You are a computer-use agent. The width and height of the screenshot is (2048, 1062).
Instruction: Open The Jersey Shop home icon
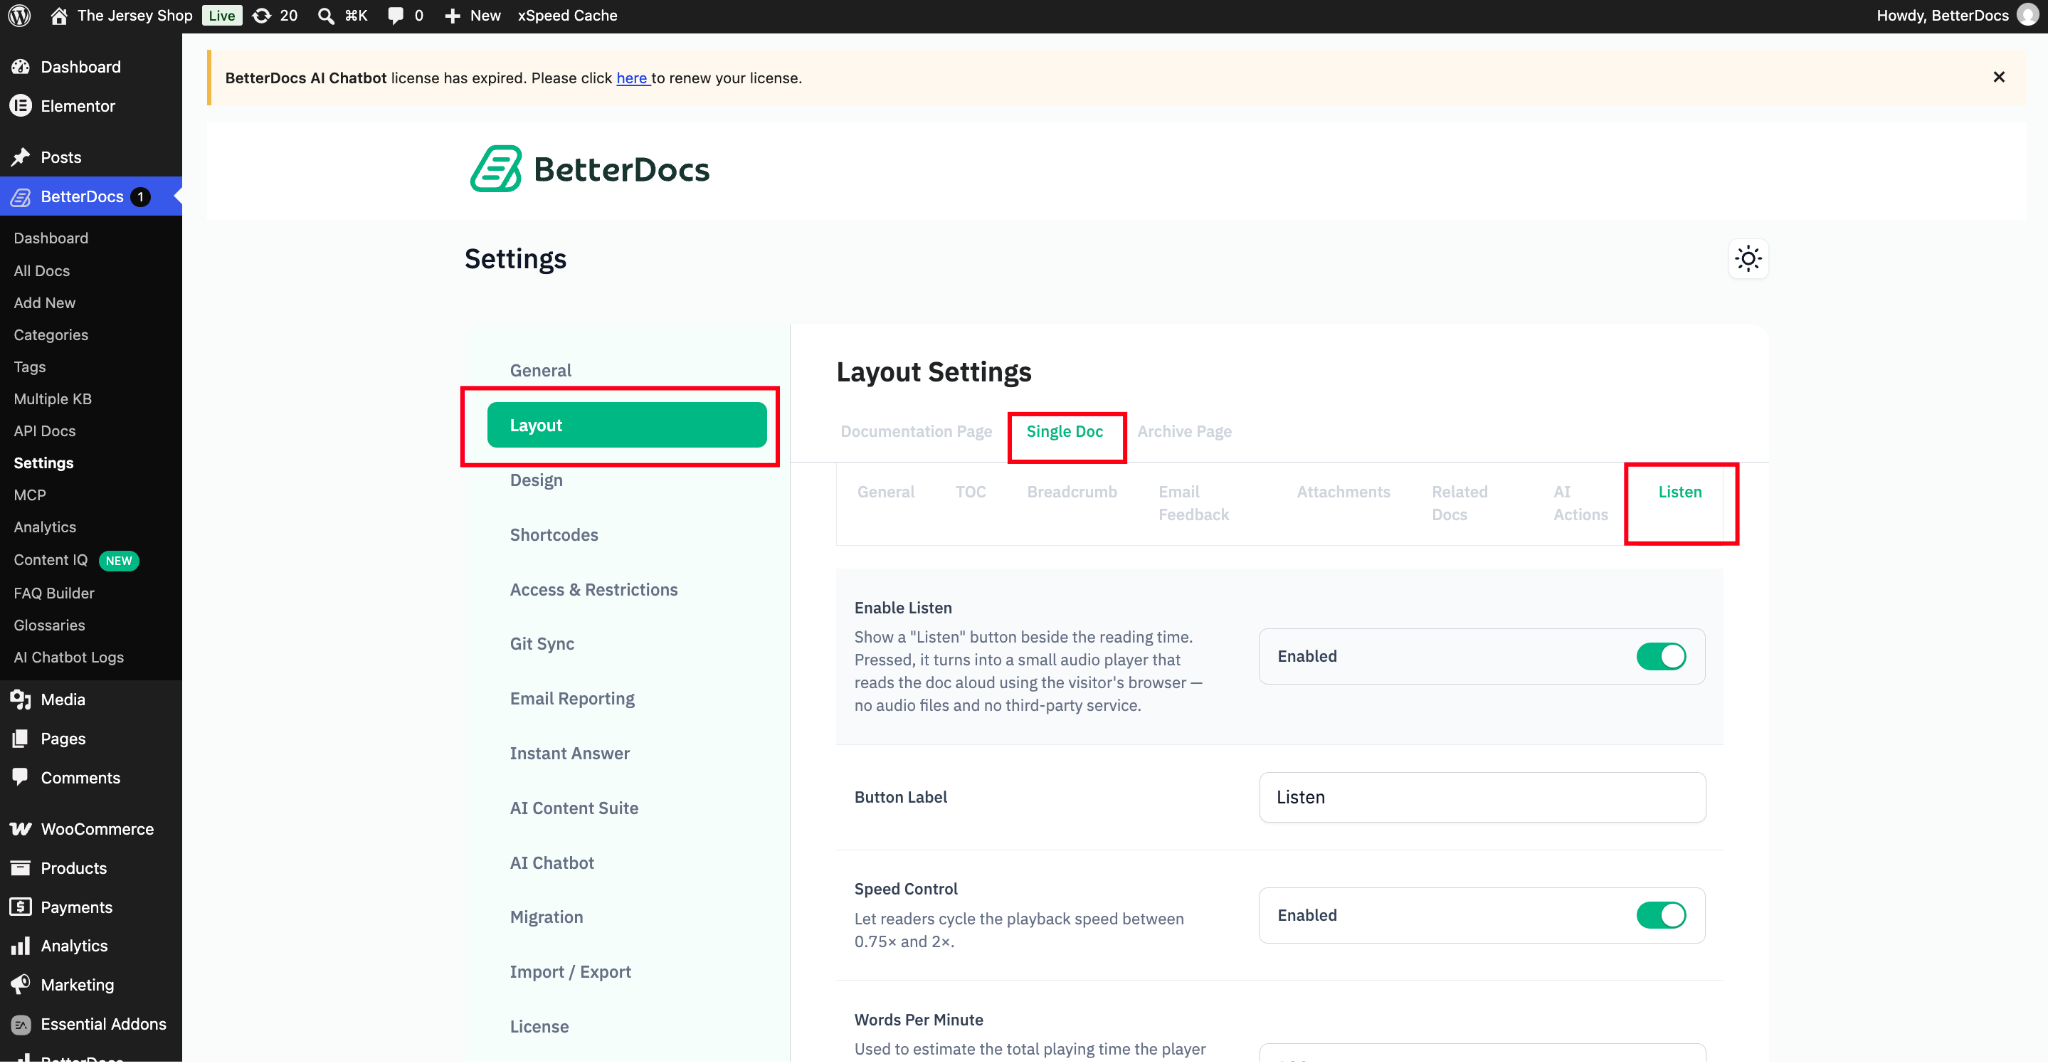pyautogui.click(x=59, y=15)
